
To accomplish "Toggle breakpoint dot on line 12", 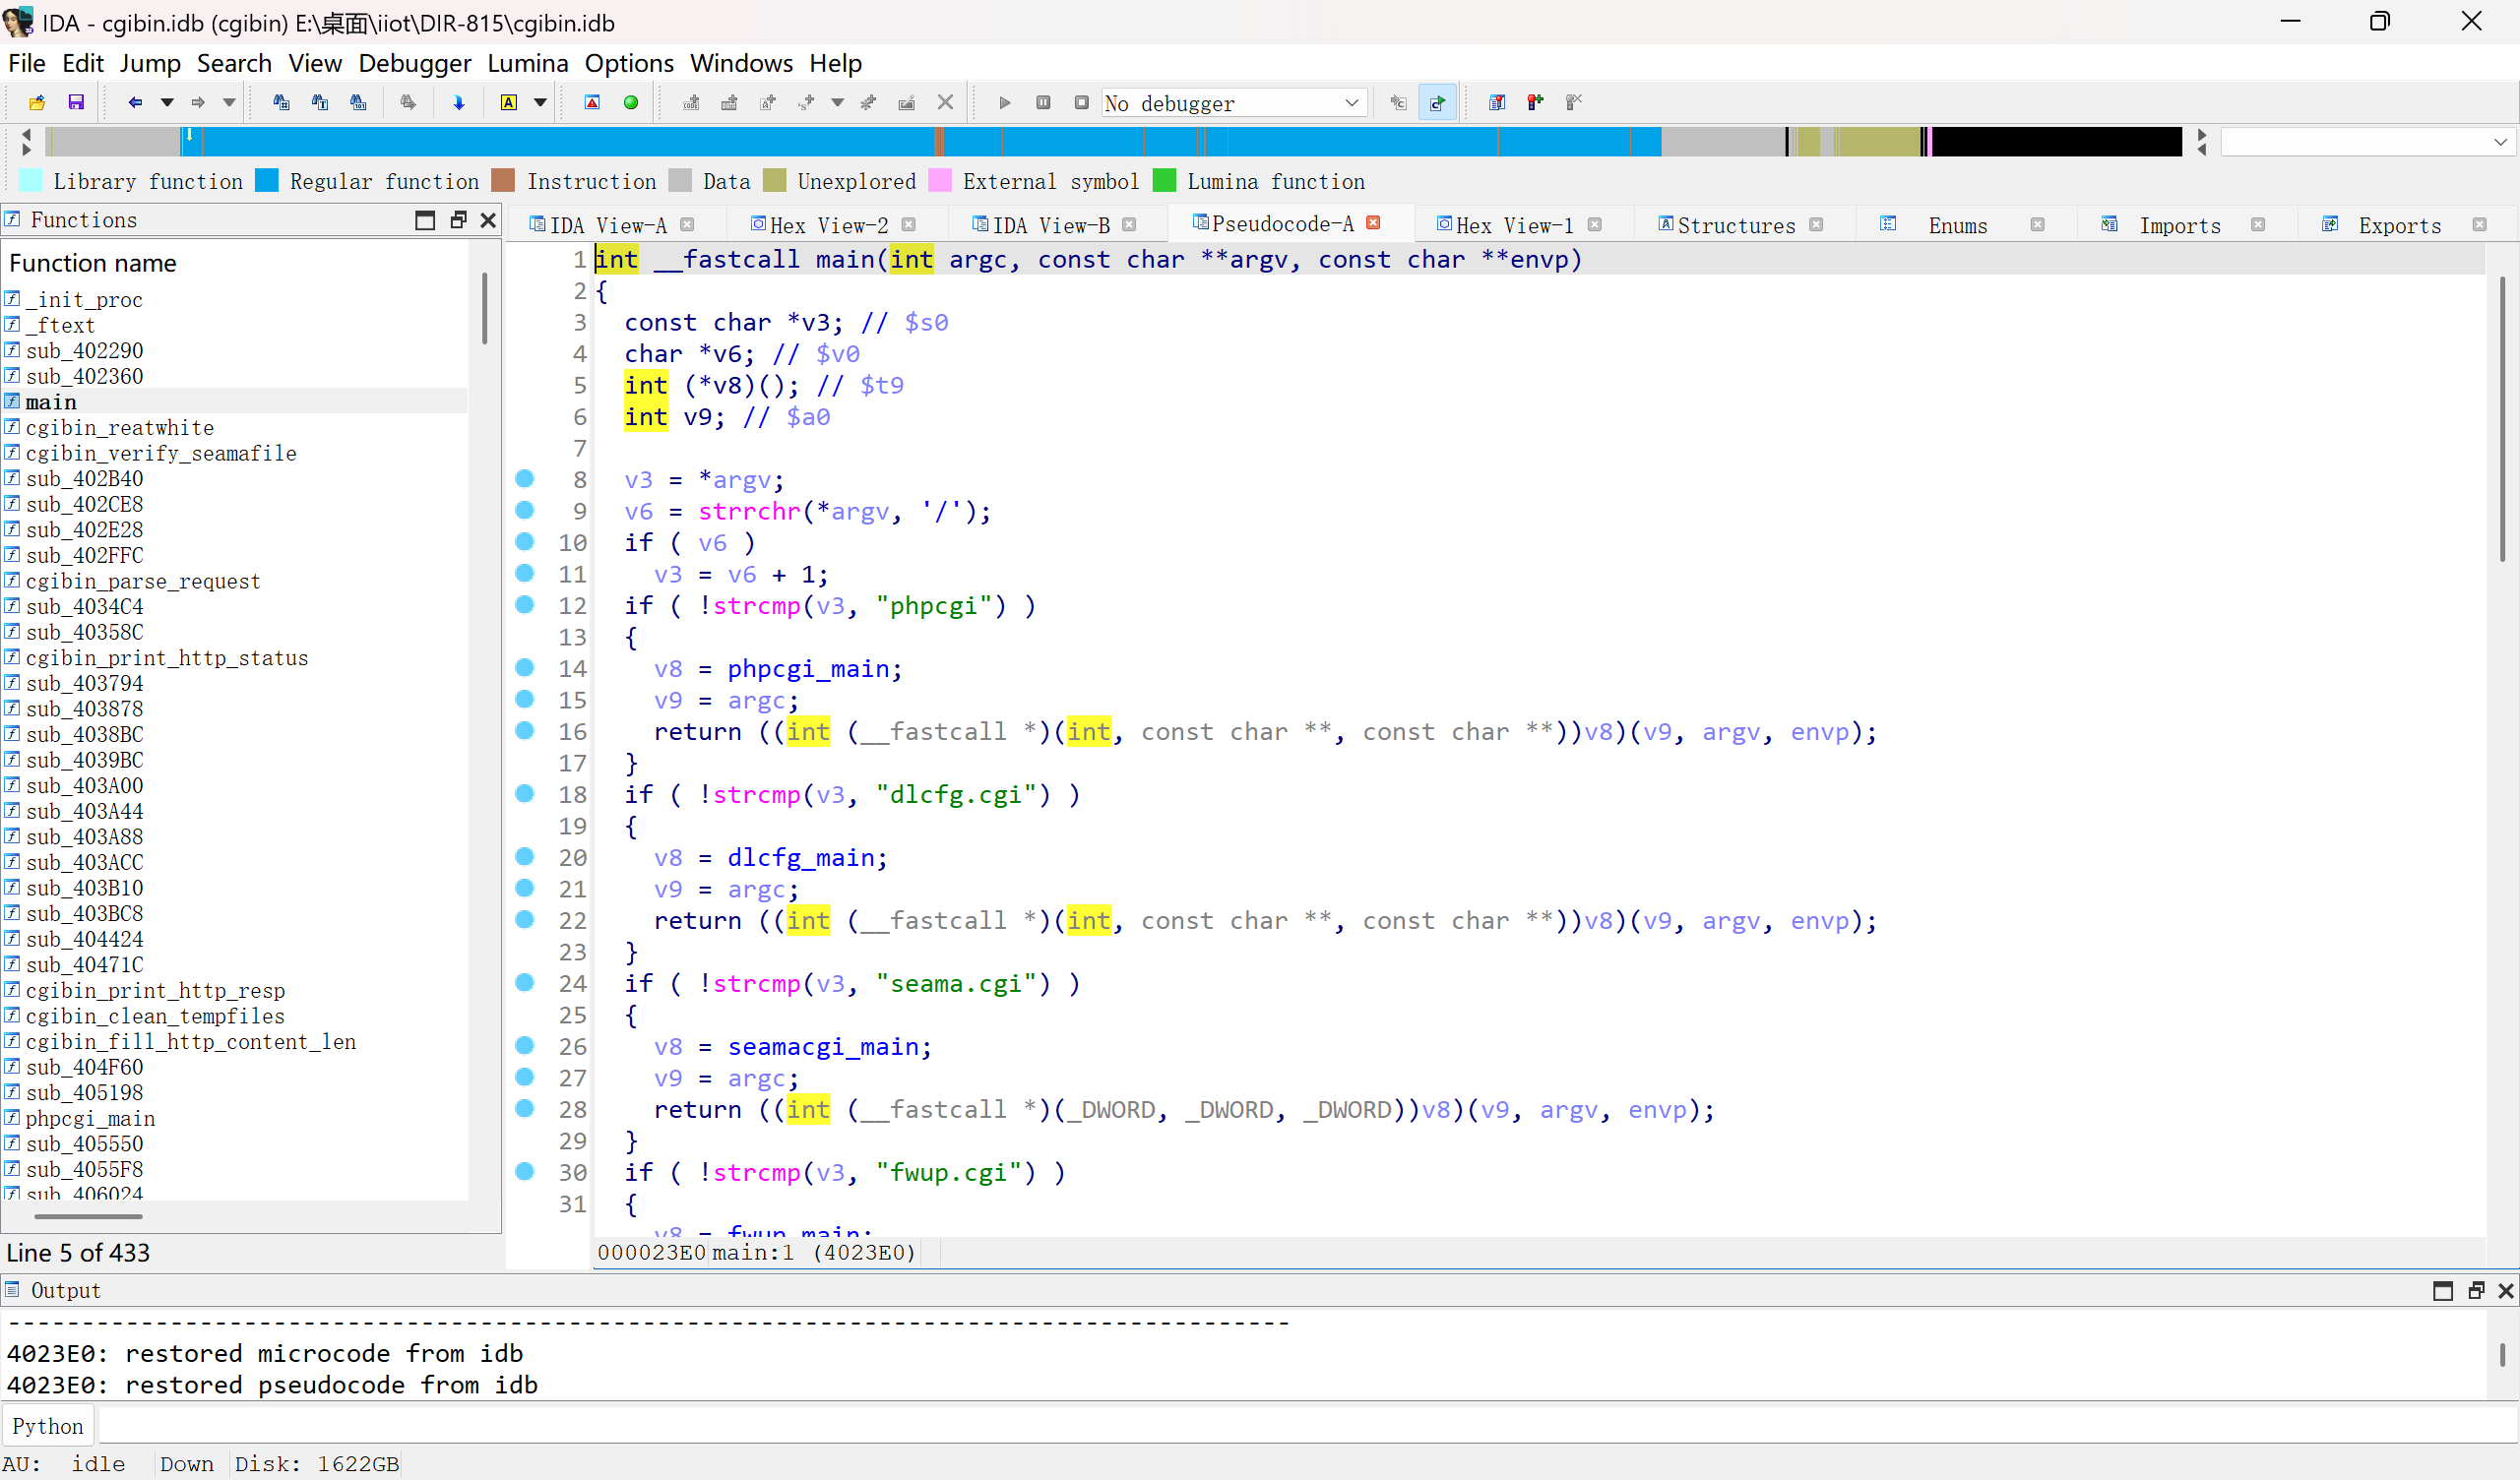I will point(525,605).
